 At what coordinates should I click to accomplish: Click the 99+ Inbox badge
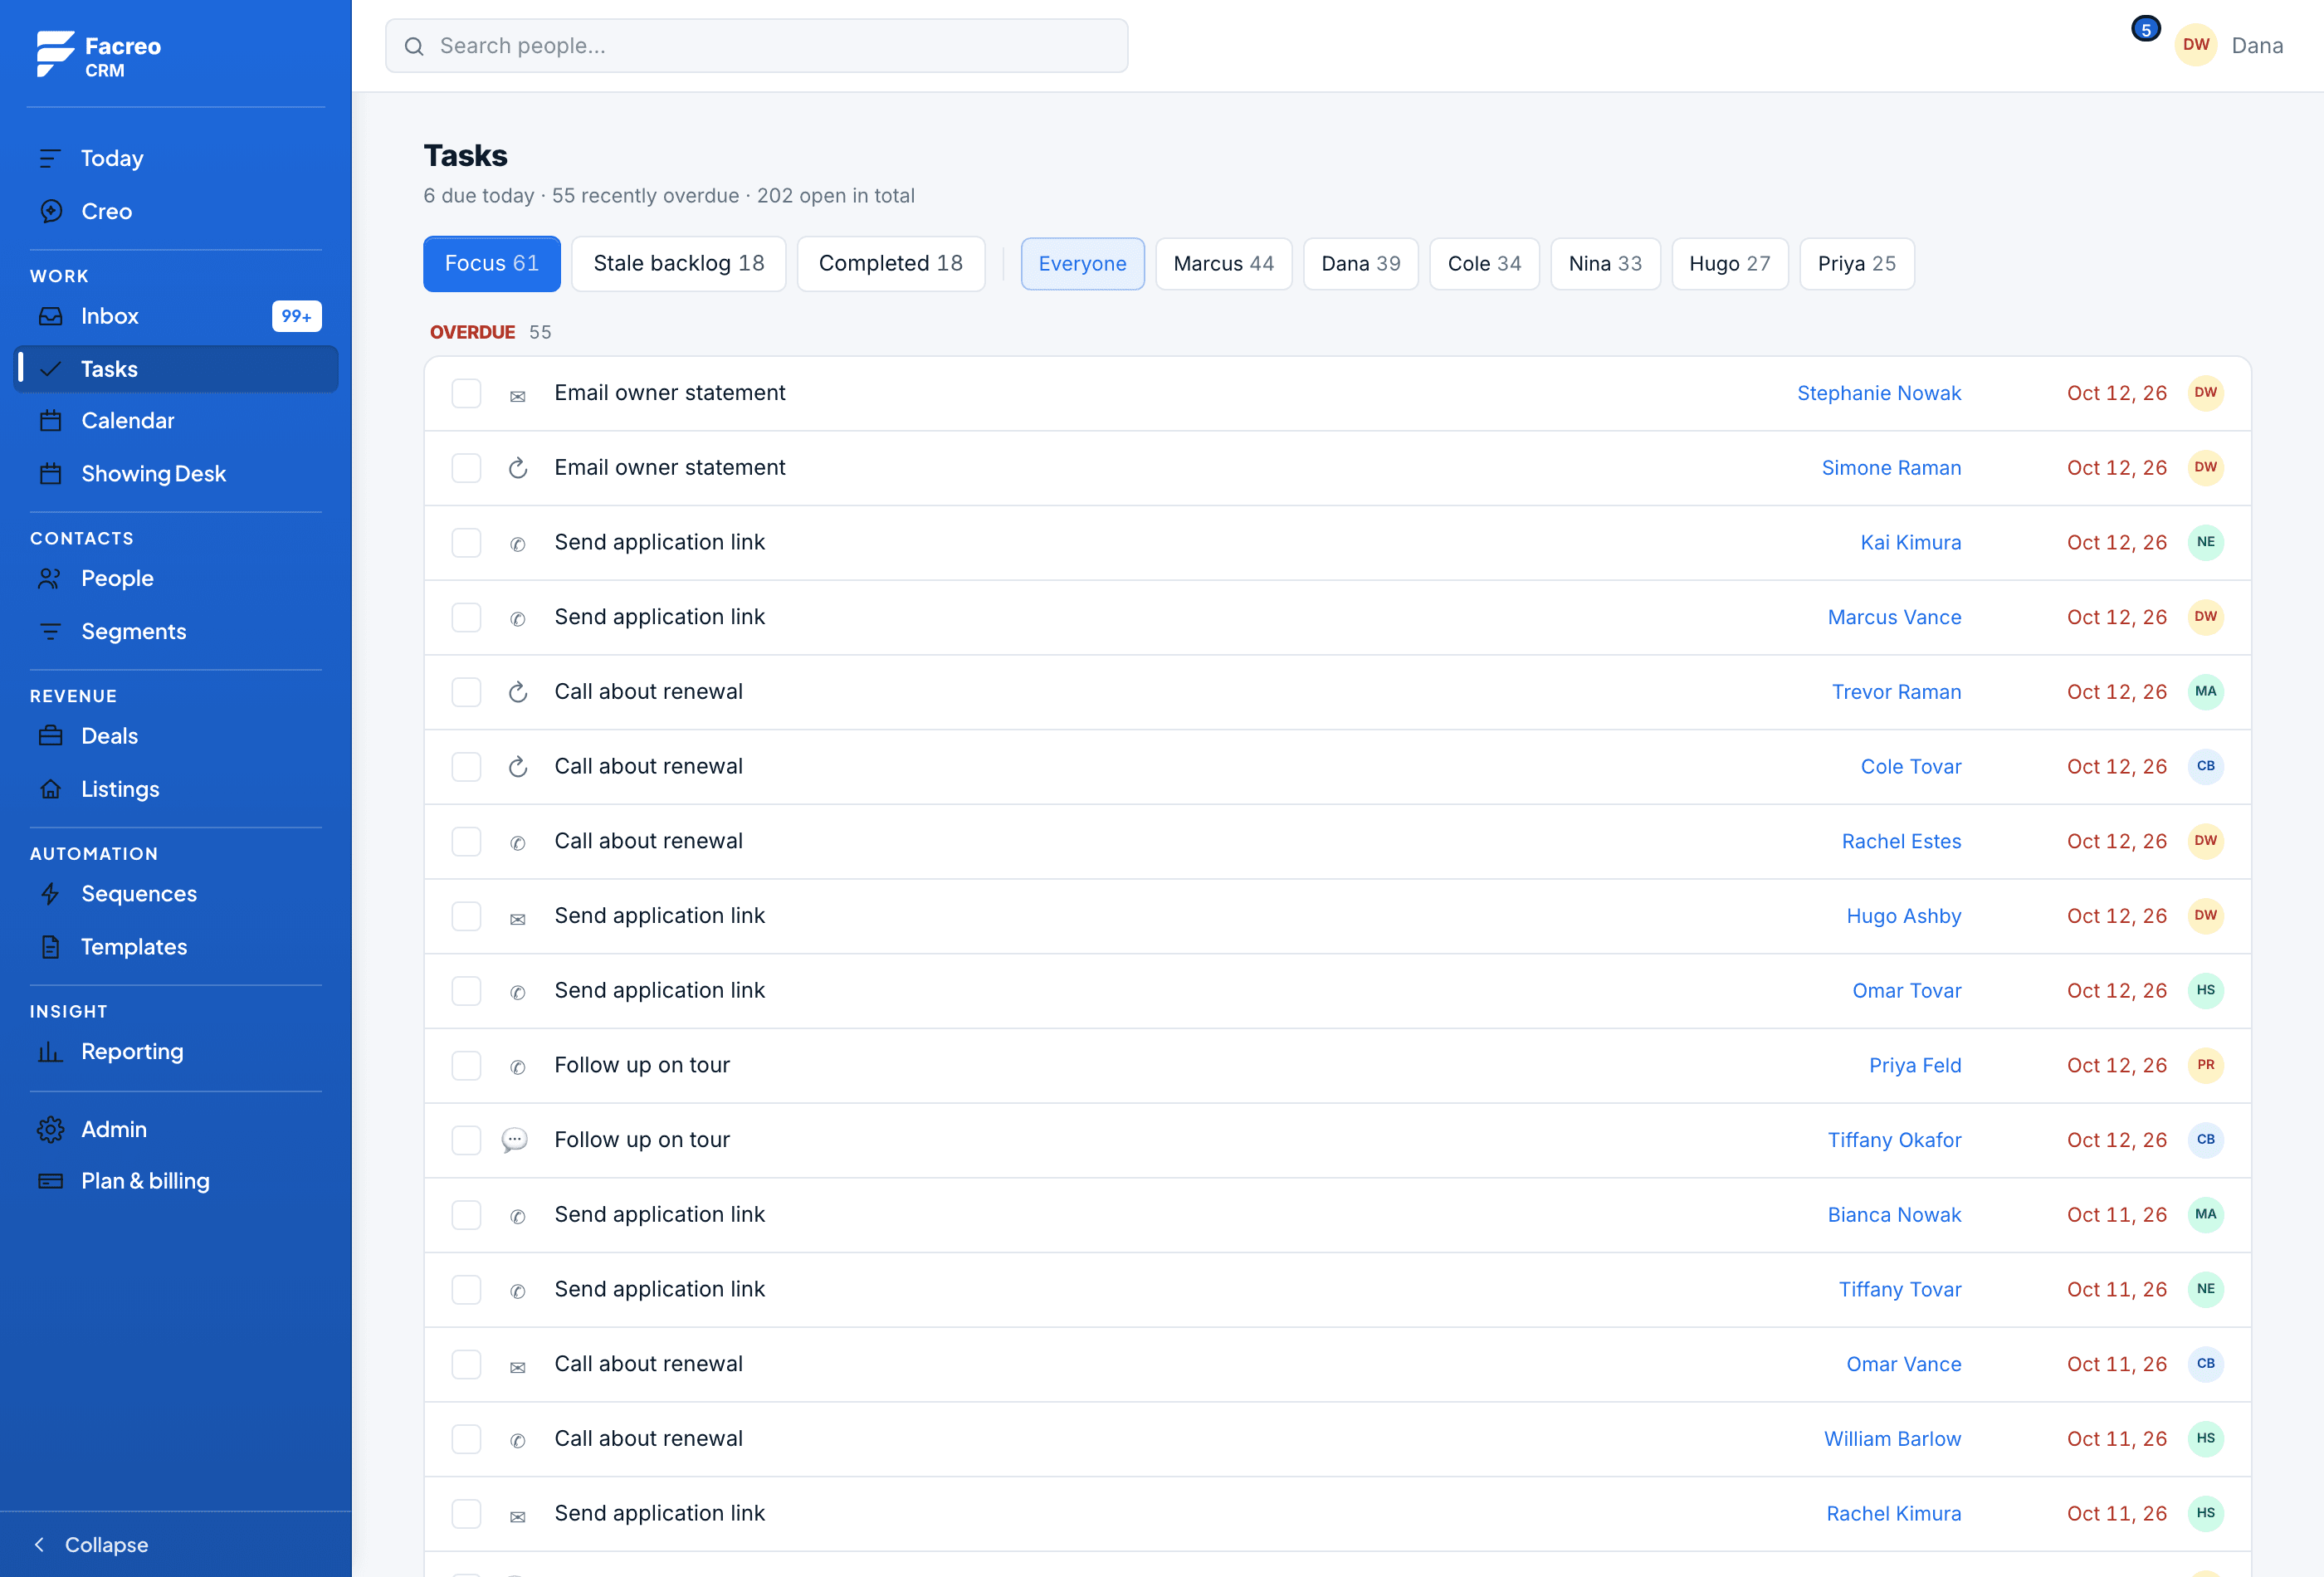[x=296, y=316]
